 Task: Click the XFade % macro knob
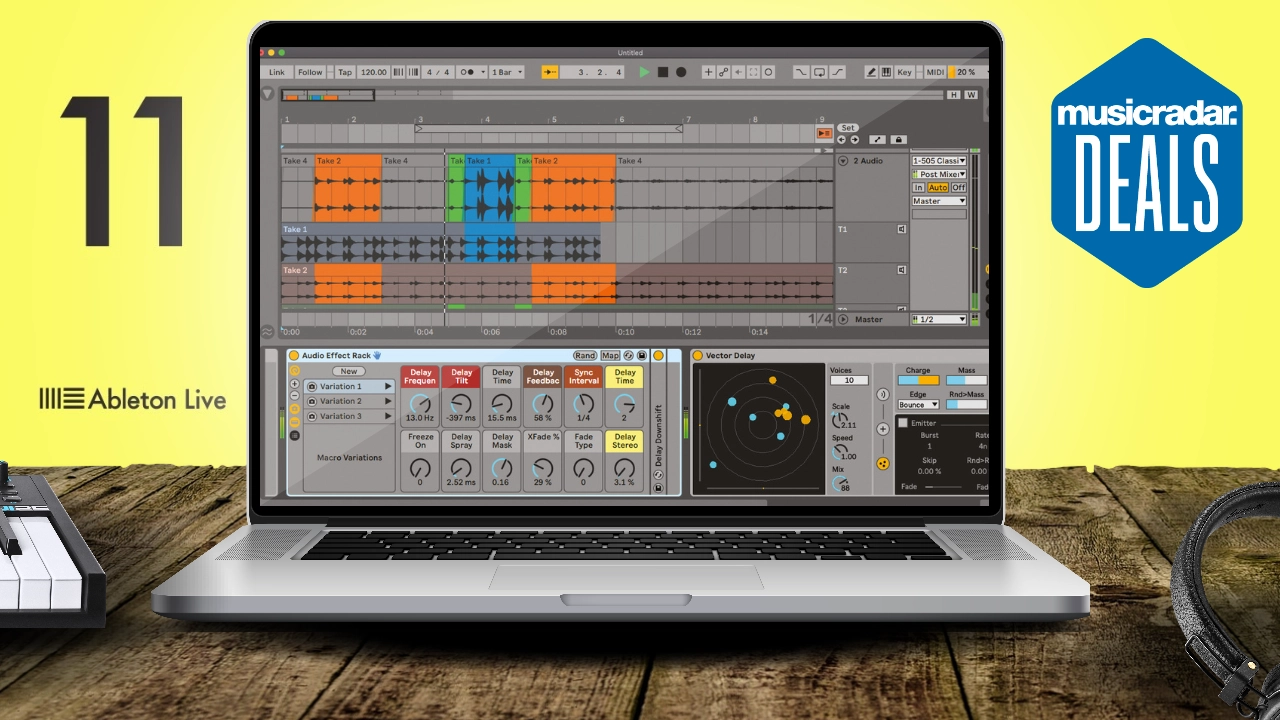pyautogui.click(x=542, y=468)
